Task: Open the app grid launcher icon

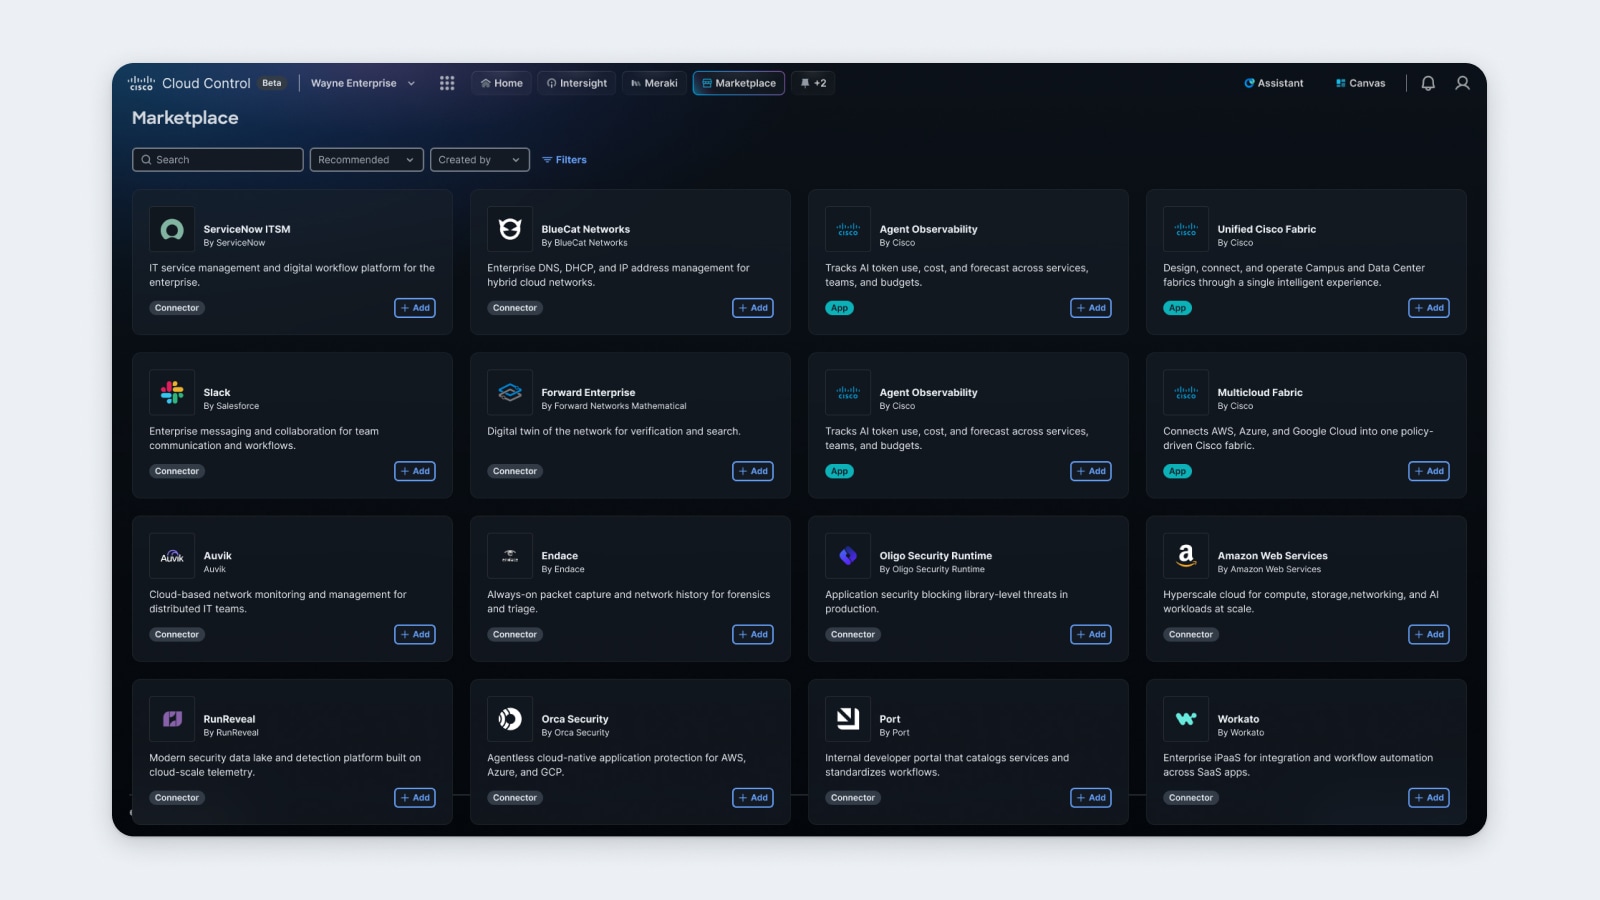Action: click(447, 83)
